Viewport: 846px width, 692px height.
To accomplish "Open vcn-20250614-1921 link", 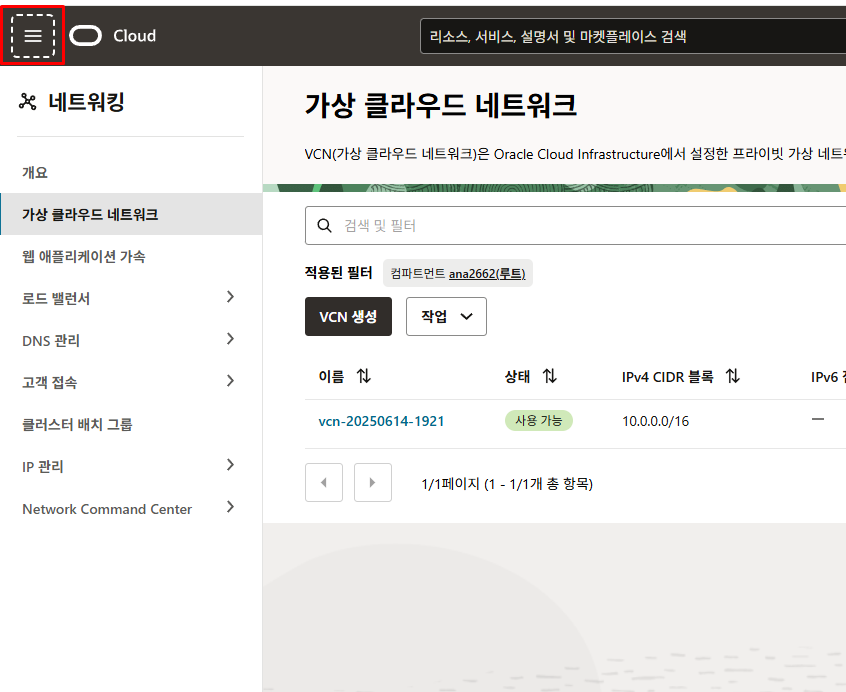I will [x=381, y=421].
